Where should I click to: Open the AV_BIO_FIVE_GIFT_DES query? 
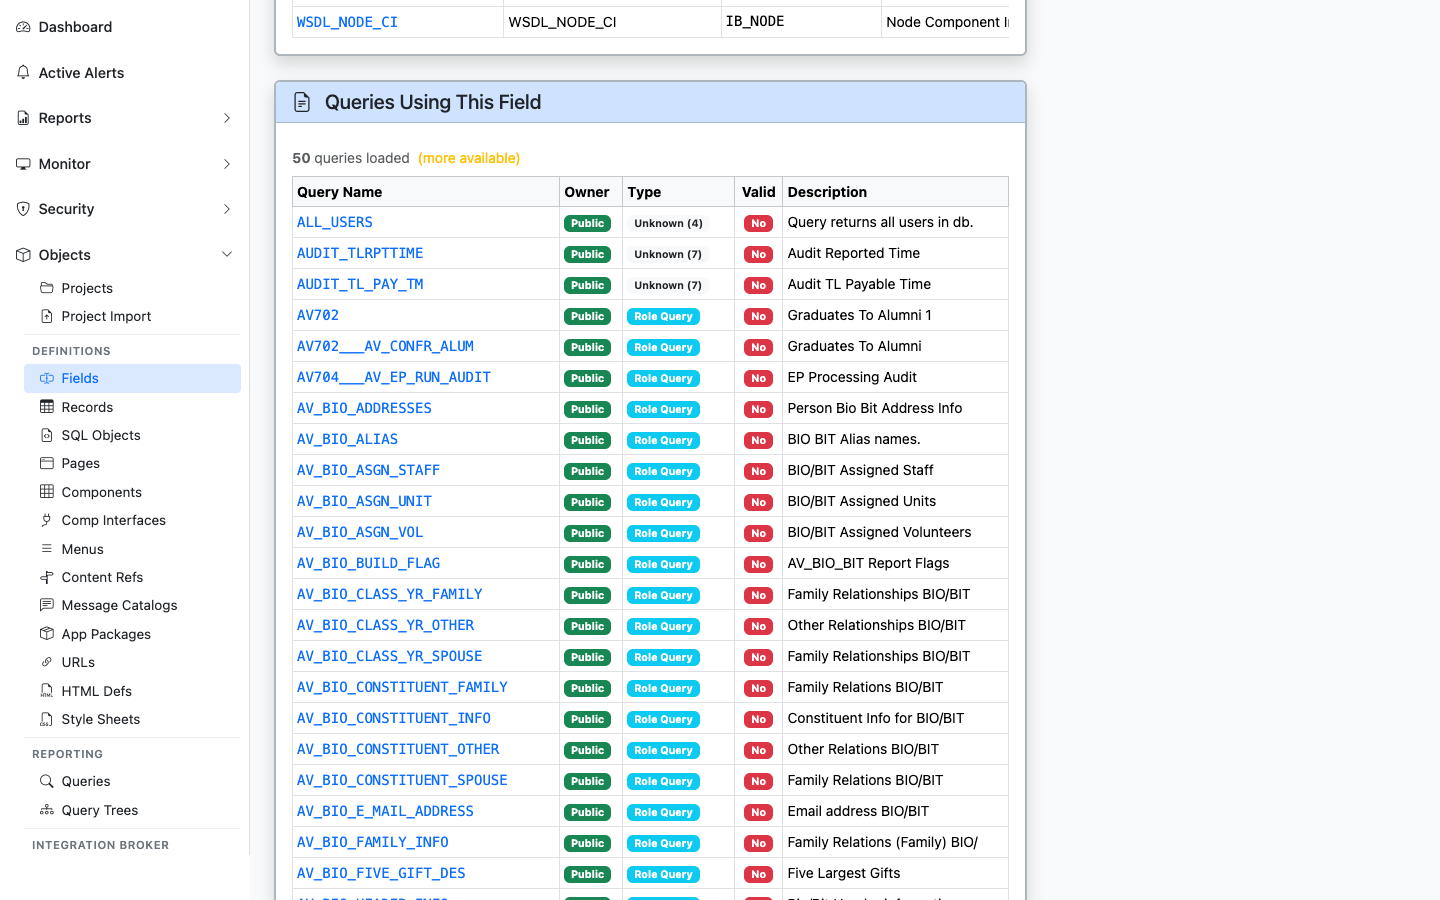[x=381, y=873]
